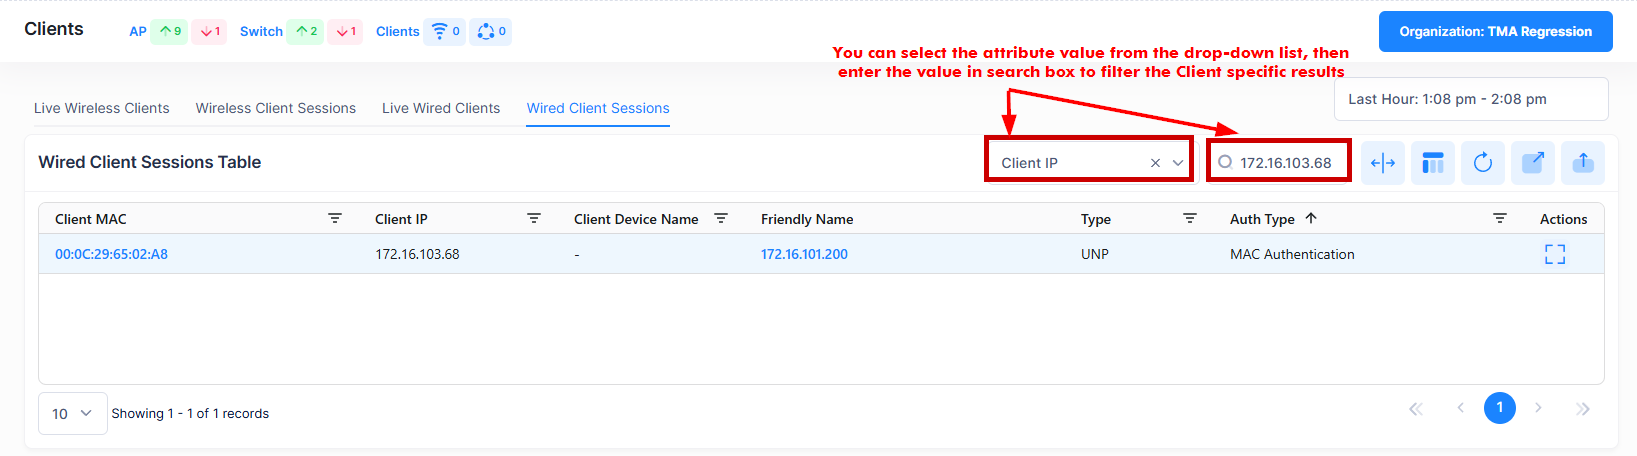The height and width of the screenshot is (456, 1637).
Task: Click the open-in-new-window icon
Action: (1533, 163)
